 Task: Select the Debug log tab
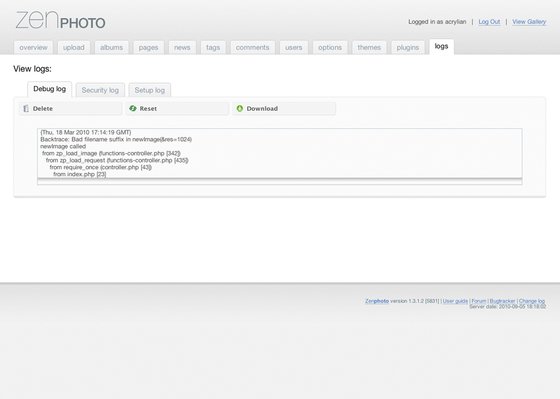pos(50,89)
